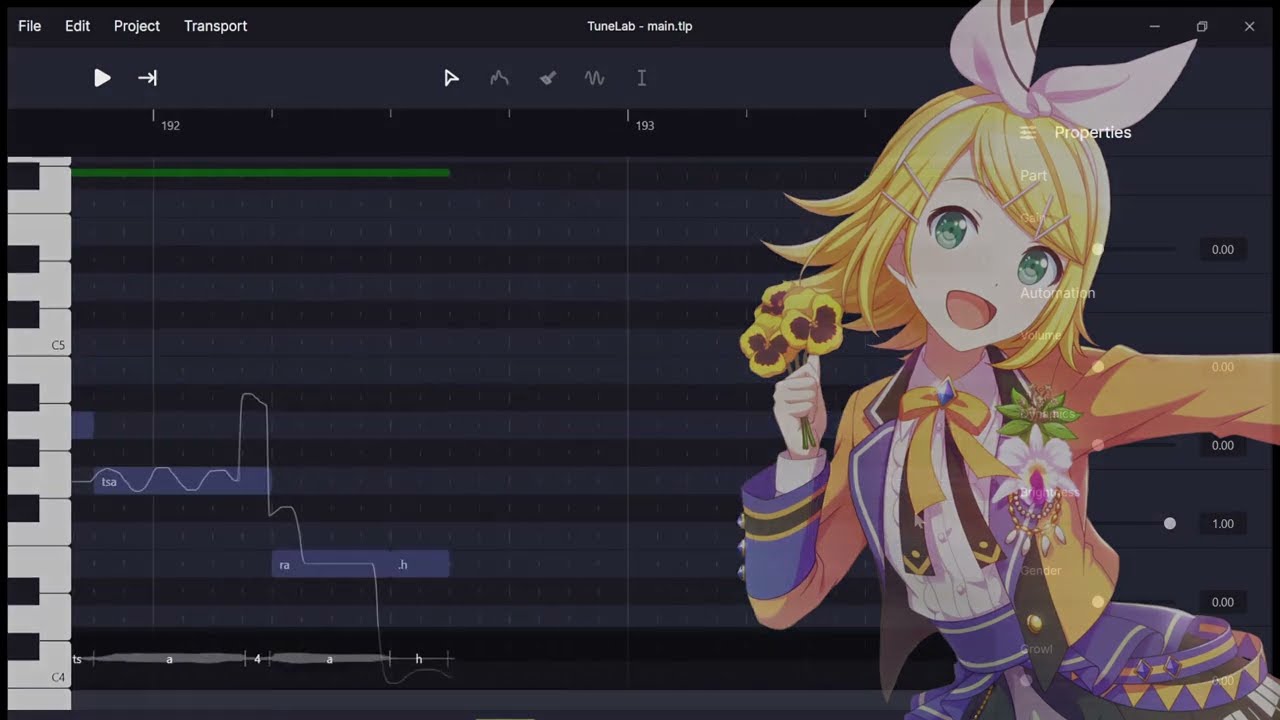This screenshot has width=1280, height=720.
Task: Click the Brightness slider knob
Action: coord(1170,524)
